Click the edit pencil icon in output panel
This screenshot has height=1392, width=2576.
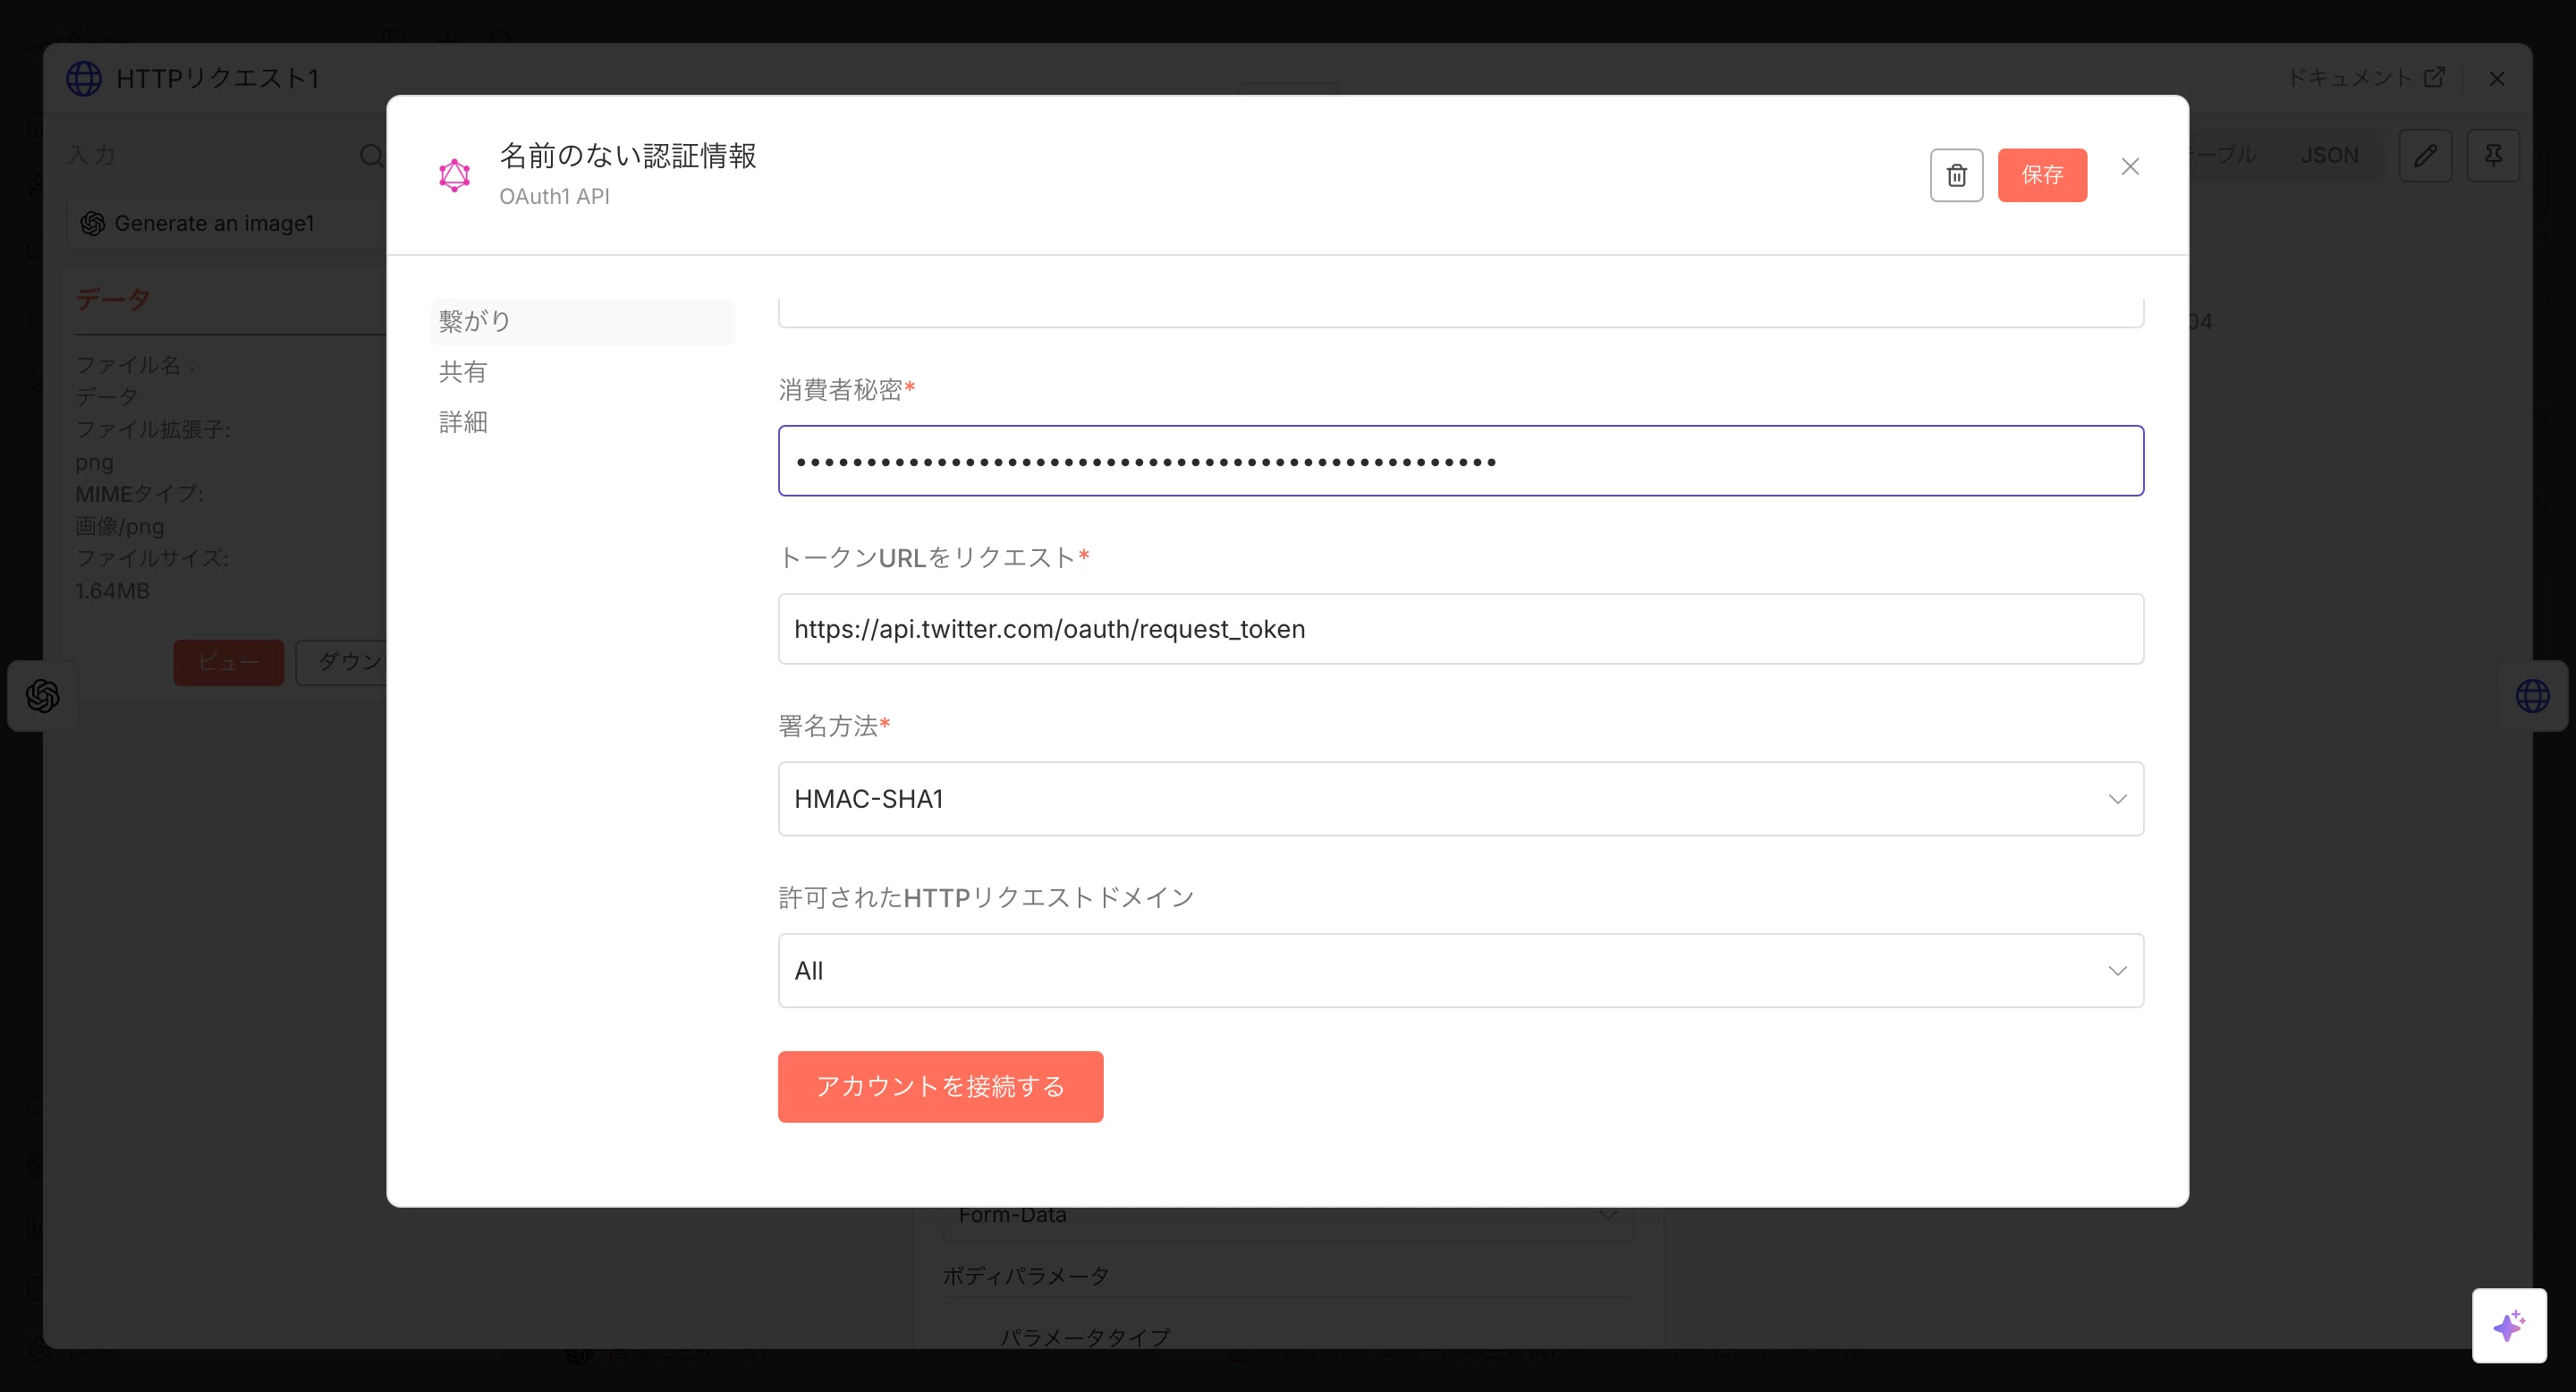click(2425, 156)
